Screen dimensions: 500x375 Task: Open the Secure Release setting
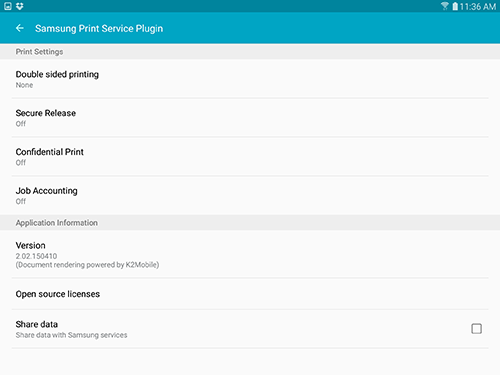coord(250,118)
